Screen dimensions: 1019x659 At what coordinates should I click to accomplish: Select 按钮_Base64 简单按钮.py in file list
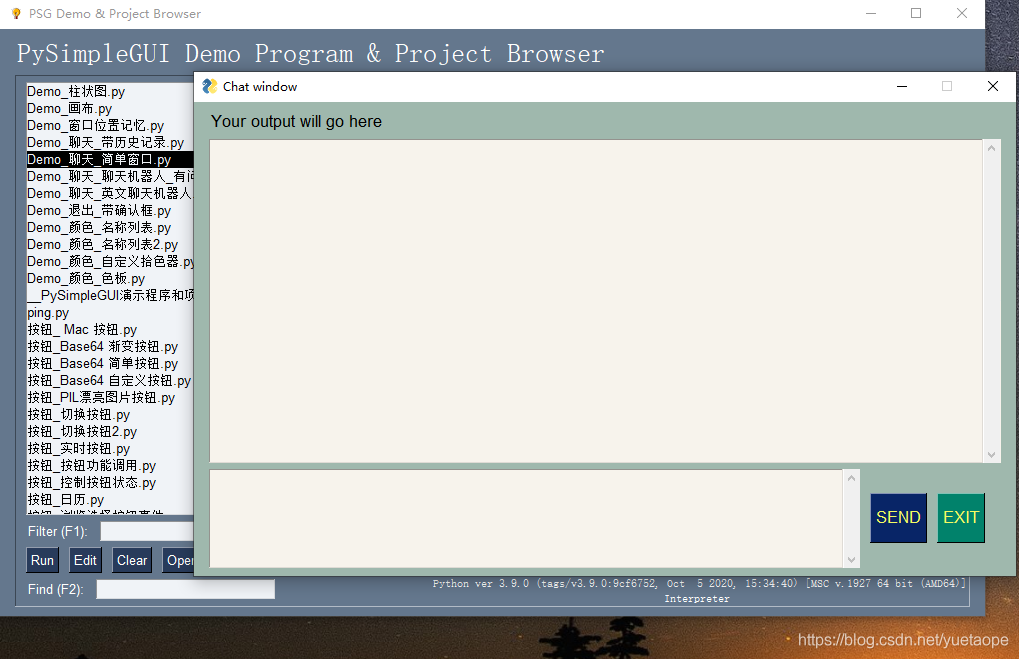click(109, 363)
